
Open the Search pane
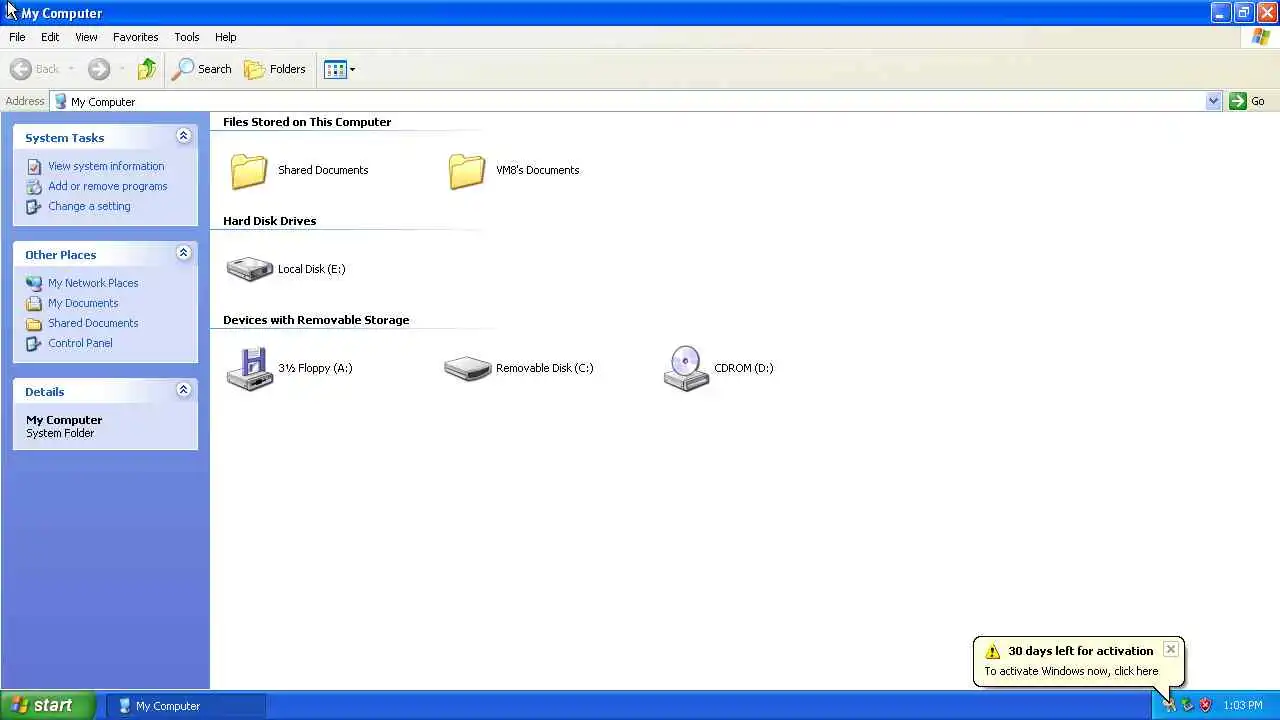[x=202, y=69]
